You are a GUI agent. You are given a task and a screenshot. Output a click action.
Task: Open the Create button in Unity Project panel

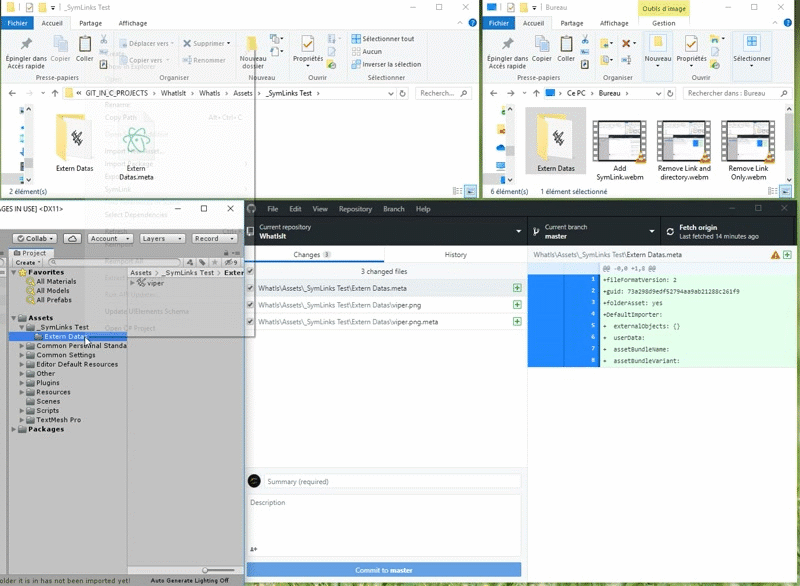coord(28,263)
